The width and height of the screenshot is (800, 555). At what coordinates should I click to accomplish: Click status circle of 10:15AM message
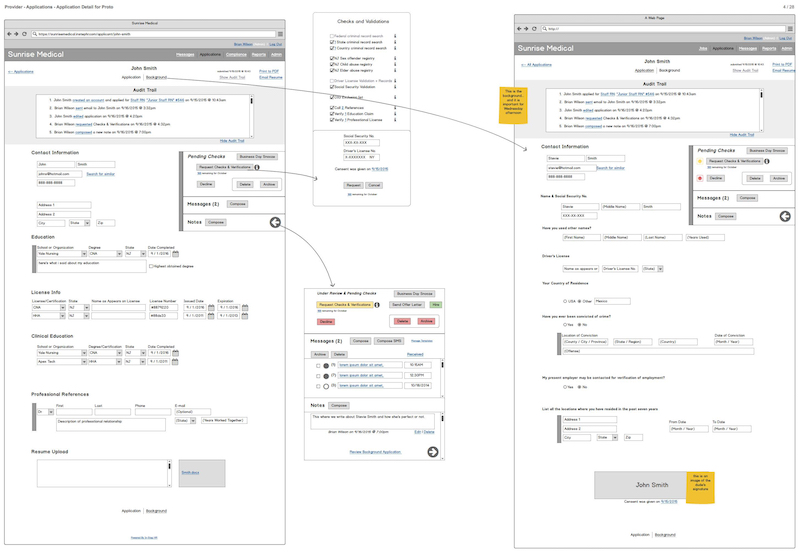(x=326, y=366)
